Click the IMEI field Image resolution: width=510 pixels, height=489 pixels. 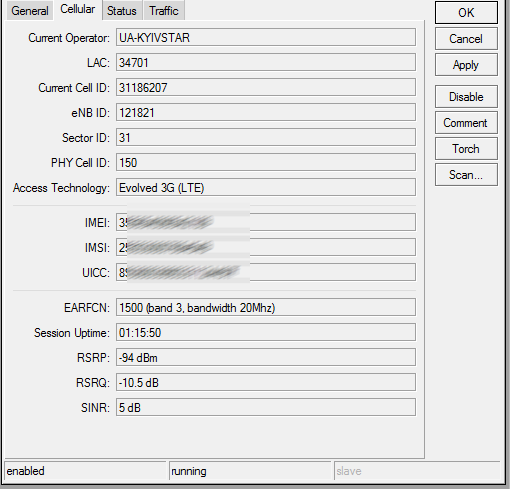point(266,222)
